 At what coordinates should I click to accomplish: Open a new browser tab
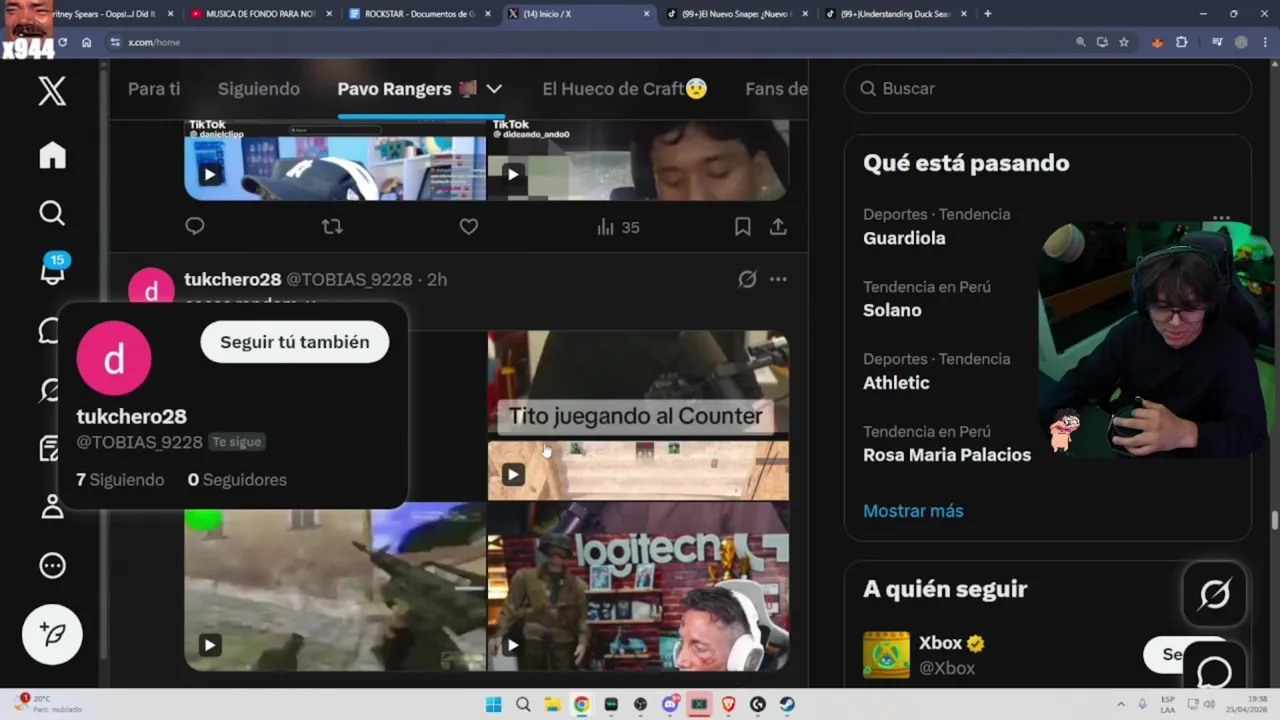[x=988, y=14]
